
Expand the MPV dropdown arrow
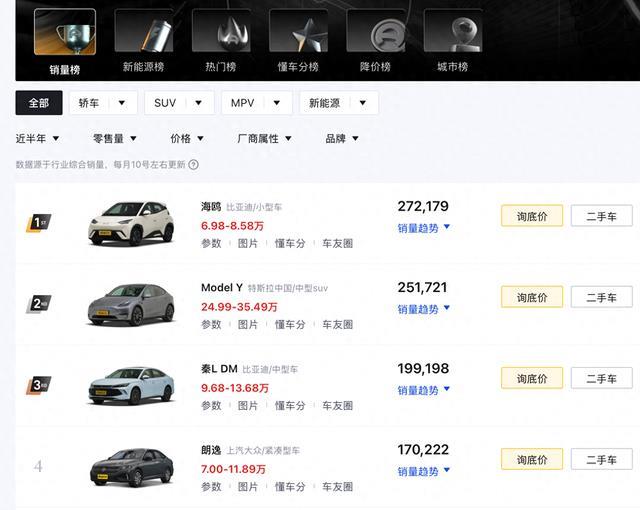[x=276, y=103]
